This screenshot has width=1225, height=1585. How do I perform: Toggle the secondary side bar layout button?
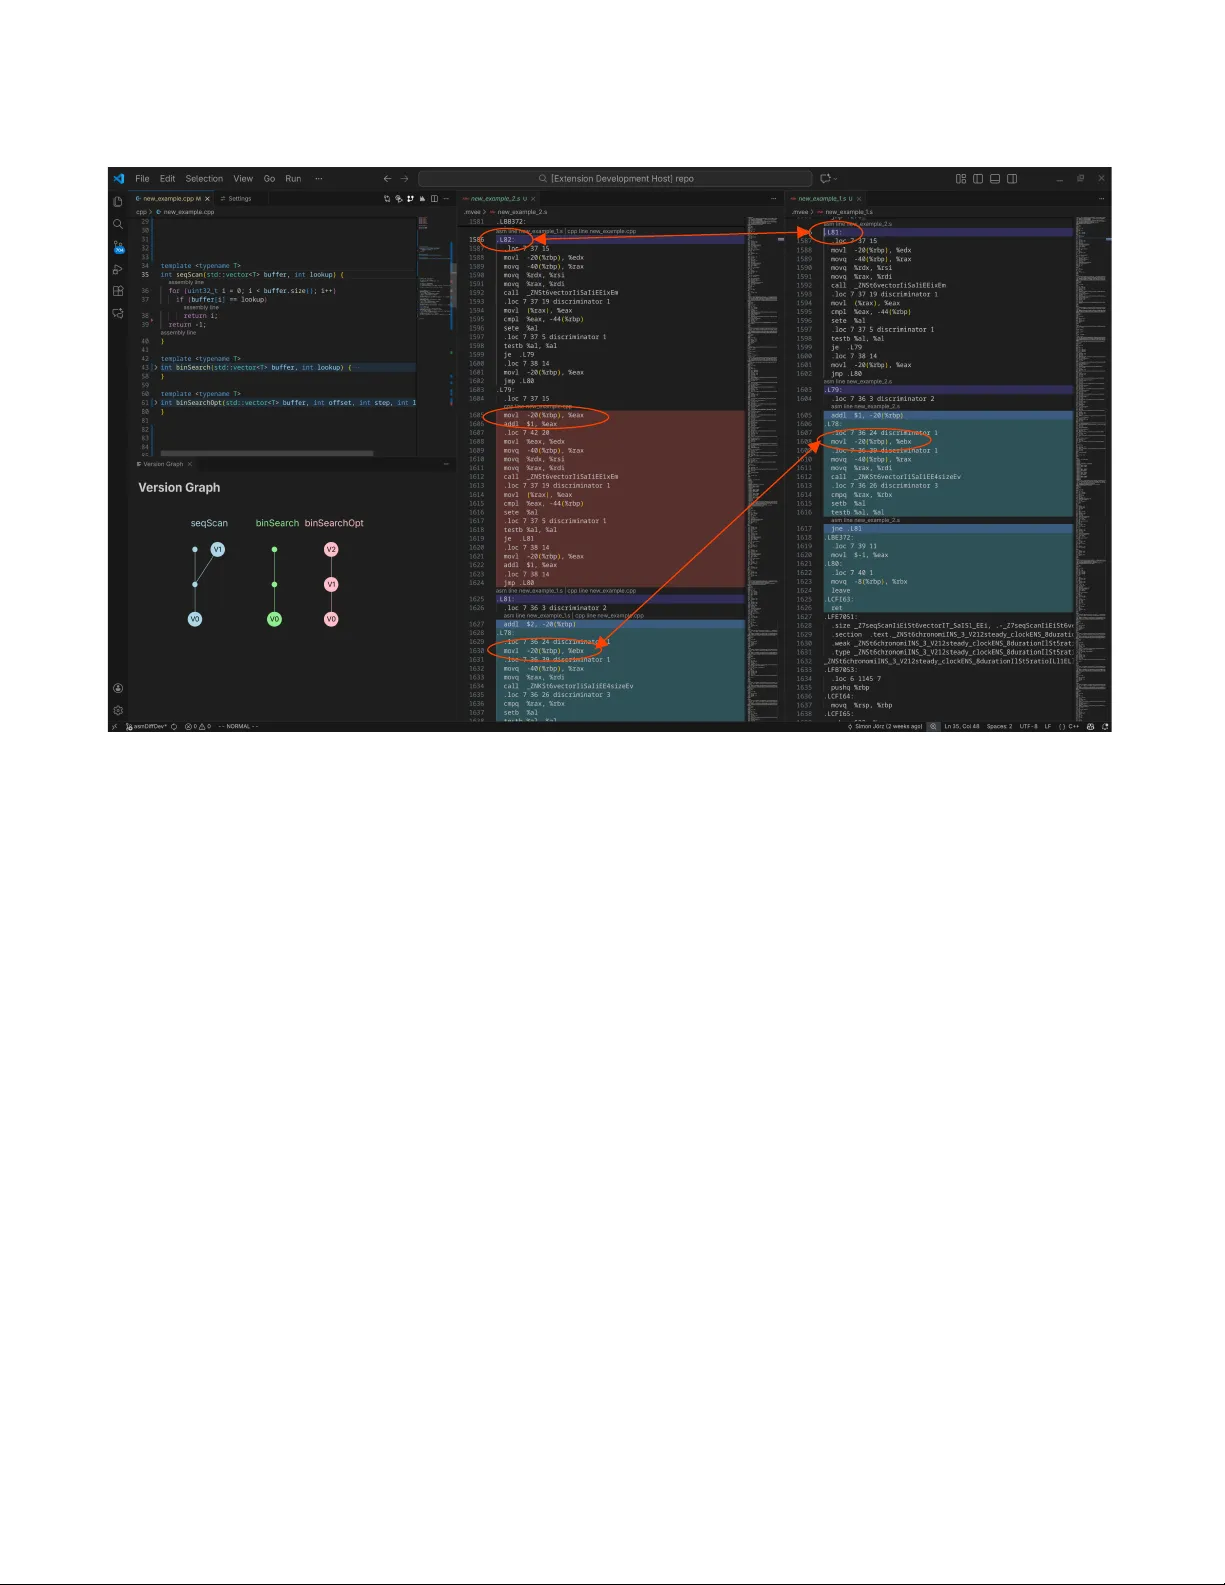coord(1012,179)
